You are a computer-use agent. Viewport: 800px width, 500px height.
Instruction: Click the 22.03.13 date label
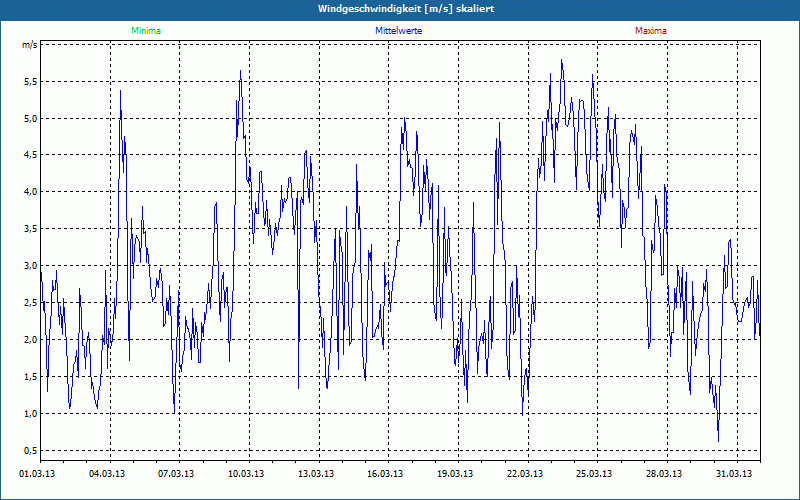pyautogui.click(x=524, y=473)
